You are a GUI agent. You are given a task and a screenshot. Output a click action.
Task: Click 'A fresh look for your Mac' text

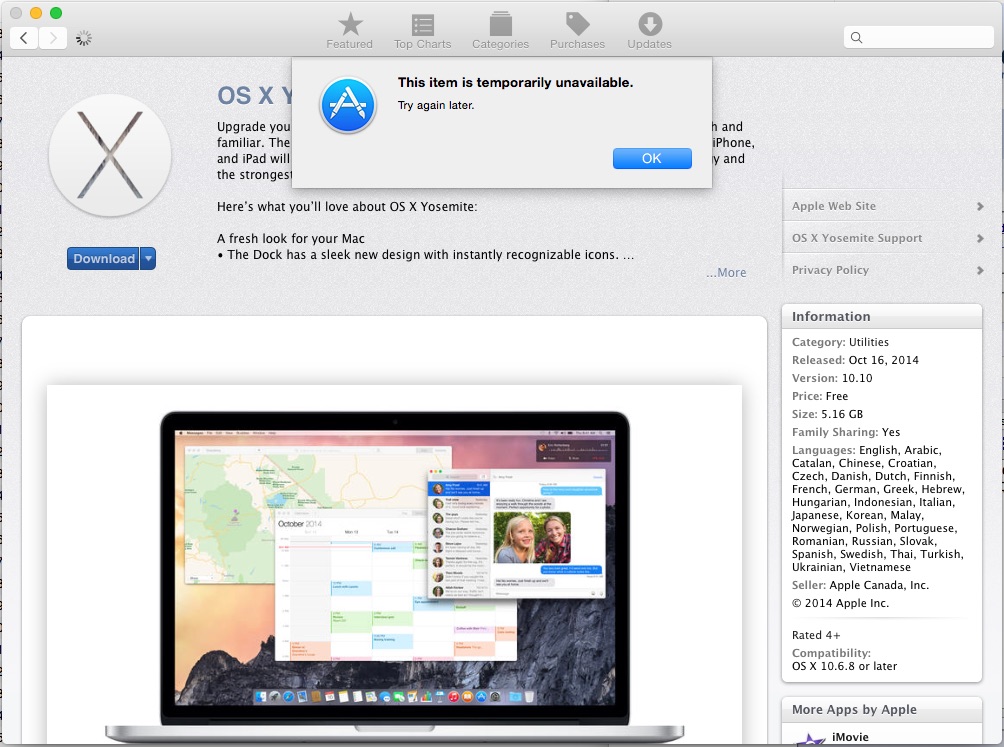click(x=291, y=238)
